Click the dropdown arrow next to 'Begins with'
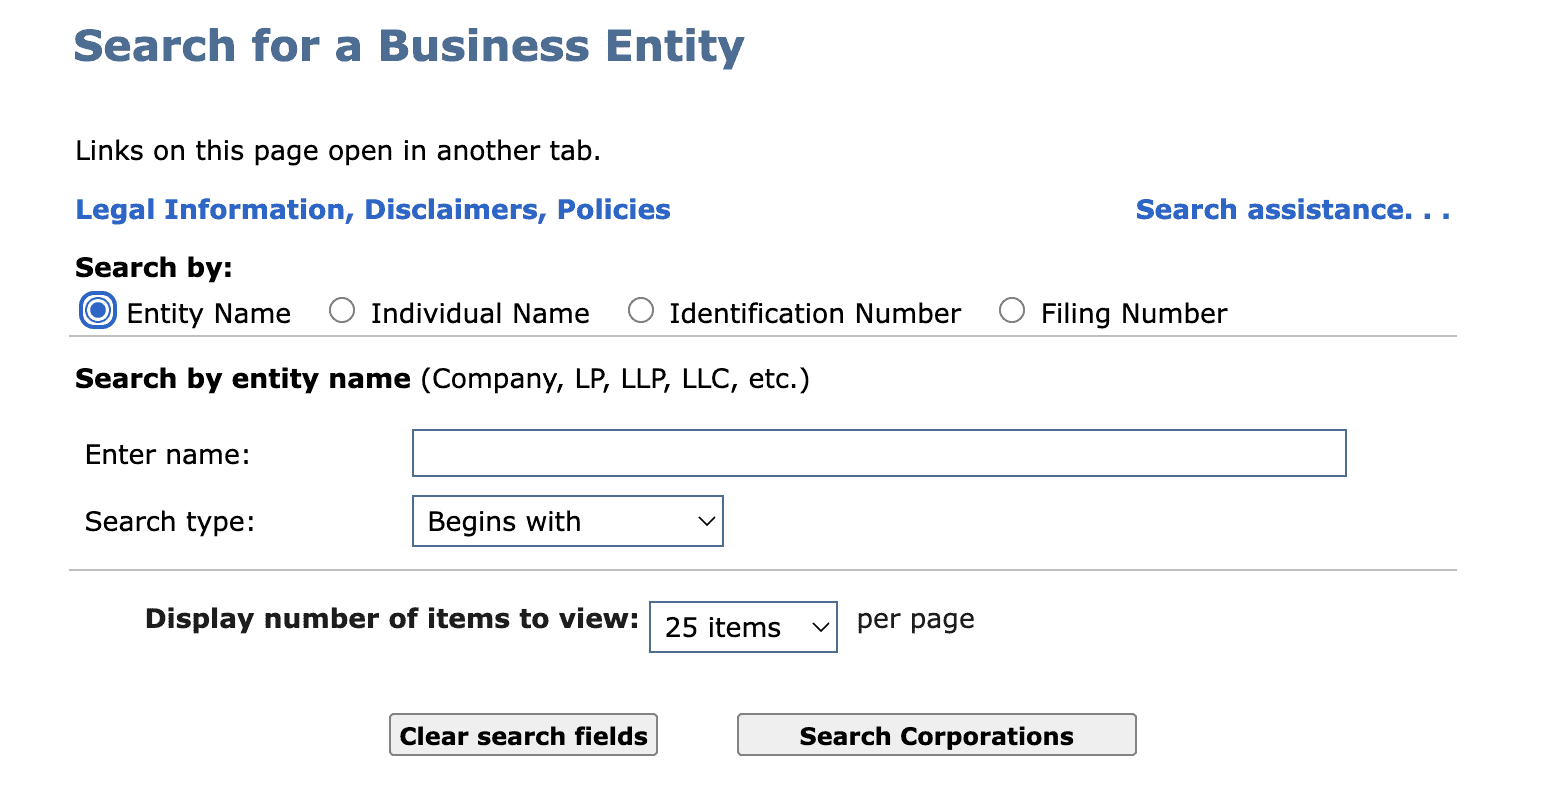The height and width of the screenshot is (806, 1556). (705, 521)
